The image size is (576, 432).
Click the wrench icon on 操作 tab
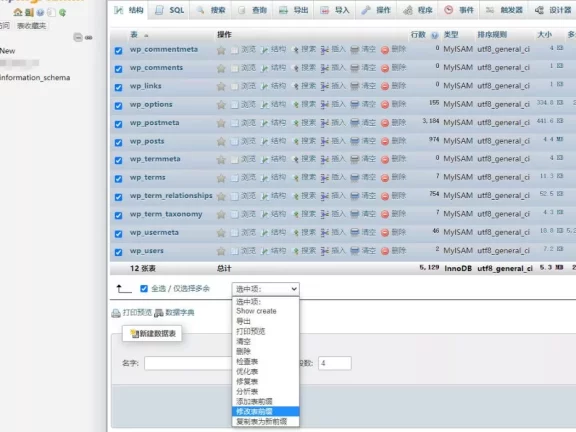pyautogui.click(x=366, y=10)
